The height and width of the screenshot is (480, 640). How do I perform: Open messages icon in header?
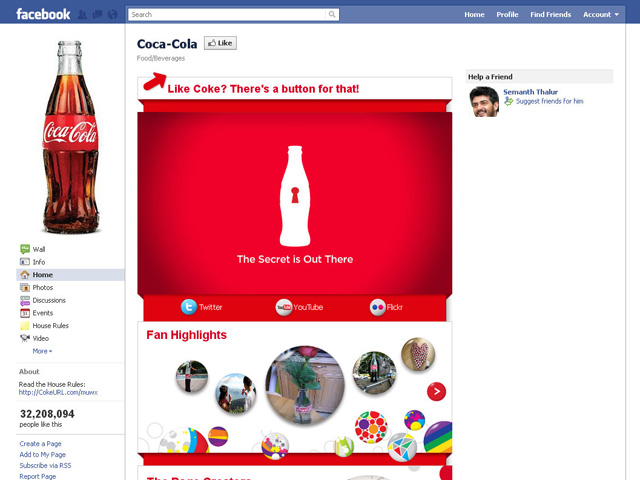tap(97, 15)
